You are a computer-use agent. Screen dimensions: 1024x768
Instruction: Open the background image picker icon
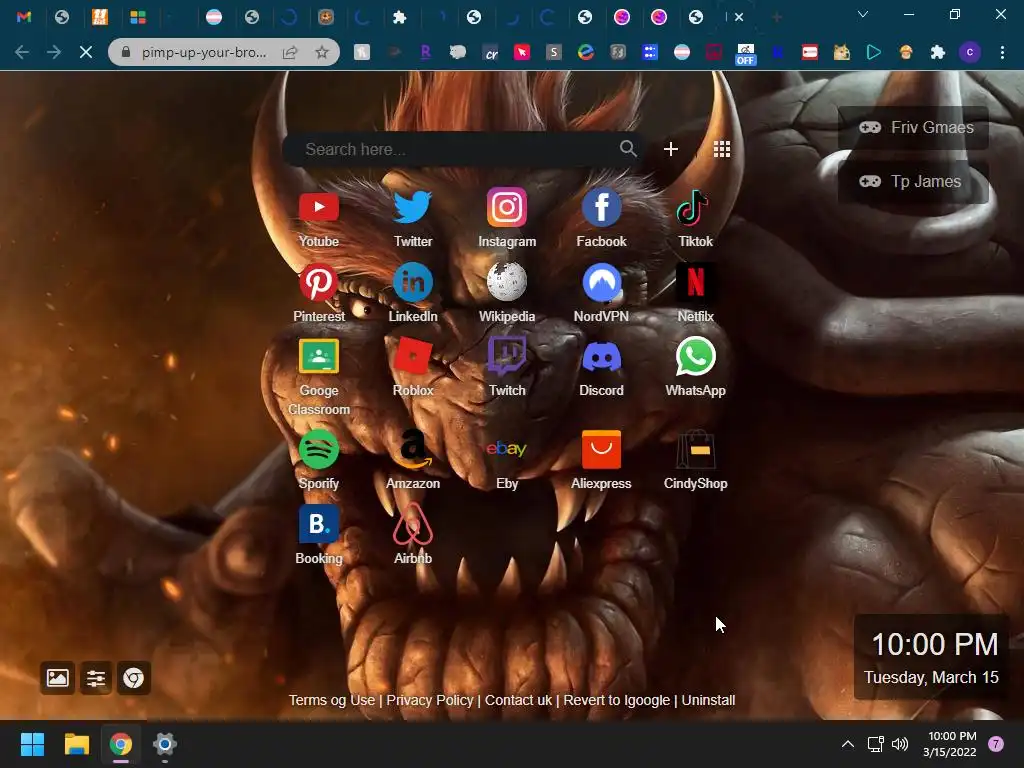pyautogui.click(x=57, y=678)
